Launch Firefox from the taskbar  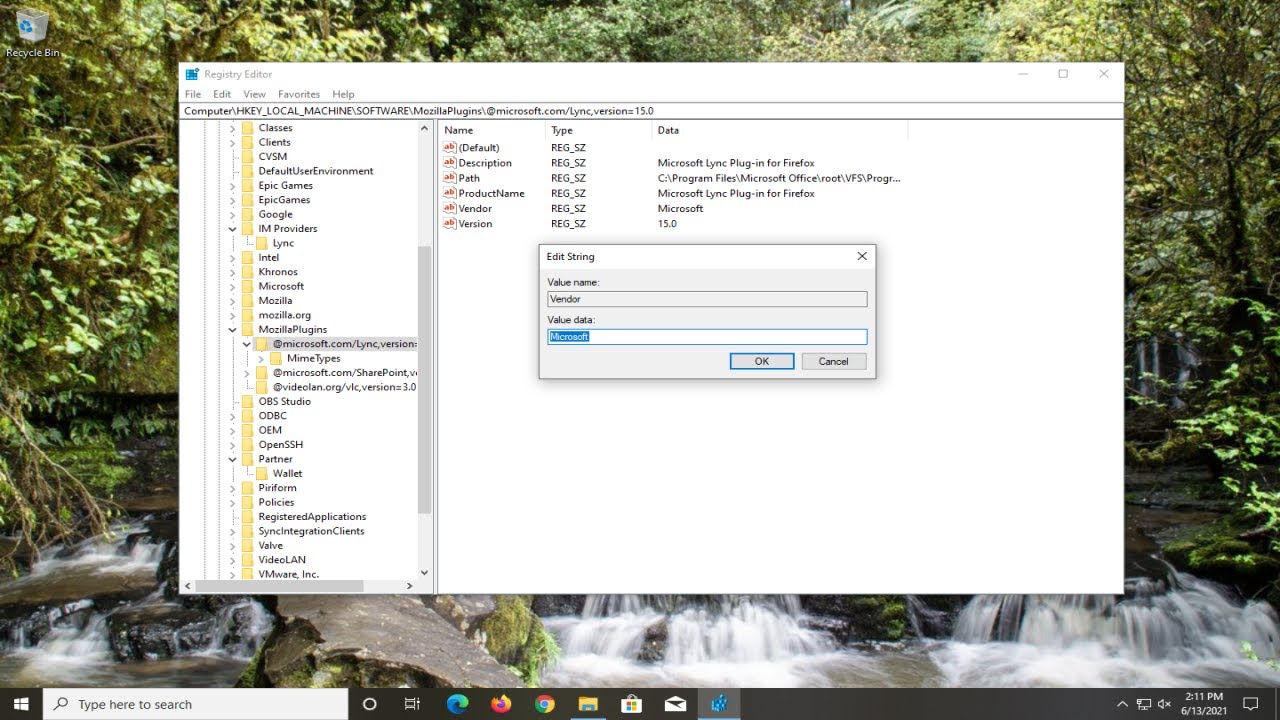tap(501, 704)
